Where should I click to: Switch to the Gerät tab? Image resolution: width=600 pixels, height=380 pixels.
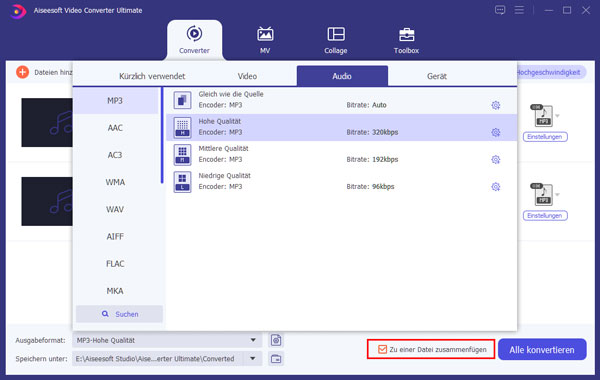(437, 76)
